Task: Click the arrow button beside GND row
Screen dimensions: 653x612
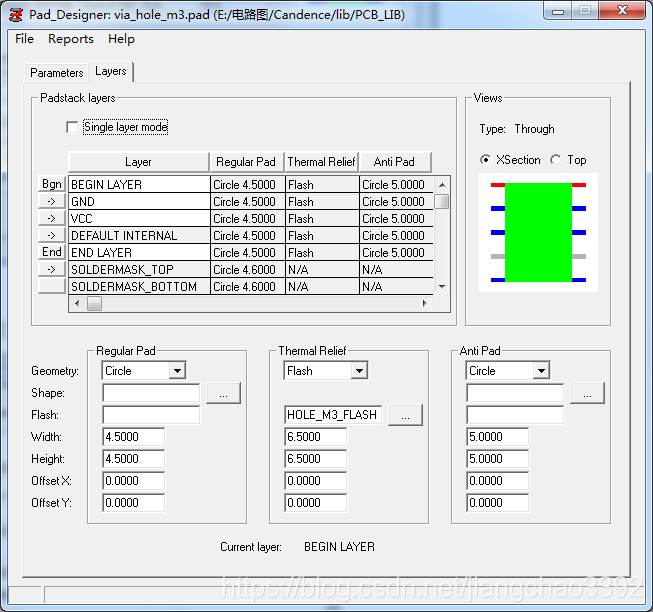Action: click(x=52, y=201)
